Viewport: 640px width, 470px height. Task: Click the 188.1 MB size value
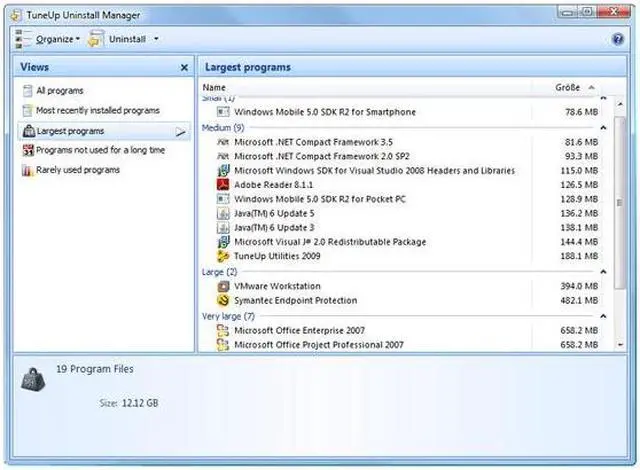(x=579, y=256)
